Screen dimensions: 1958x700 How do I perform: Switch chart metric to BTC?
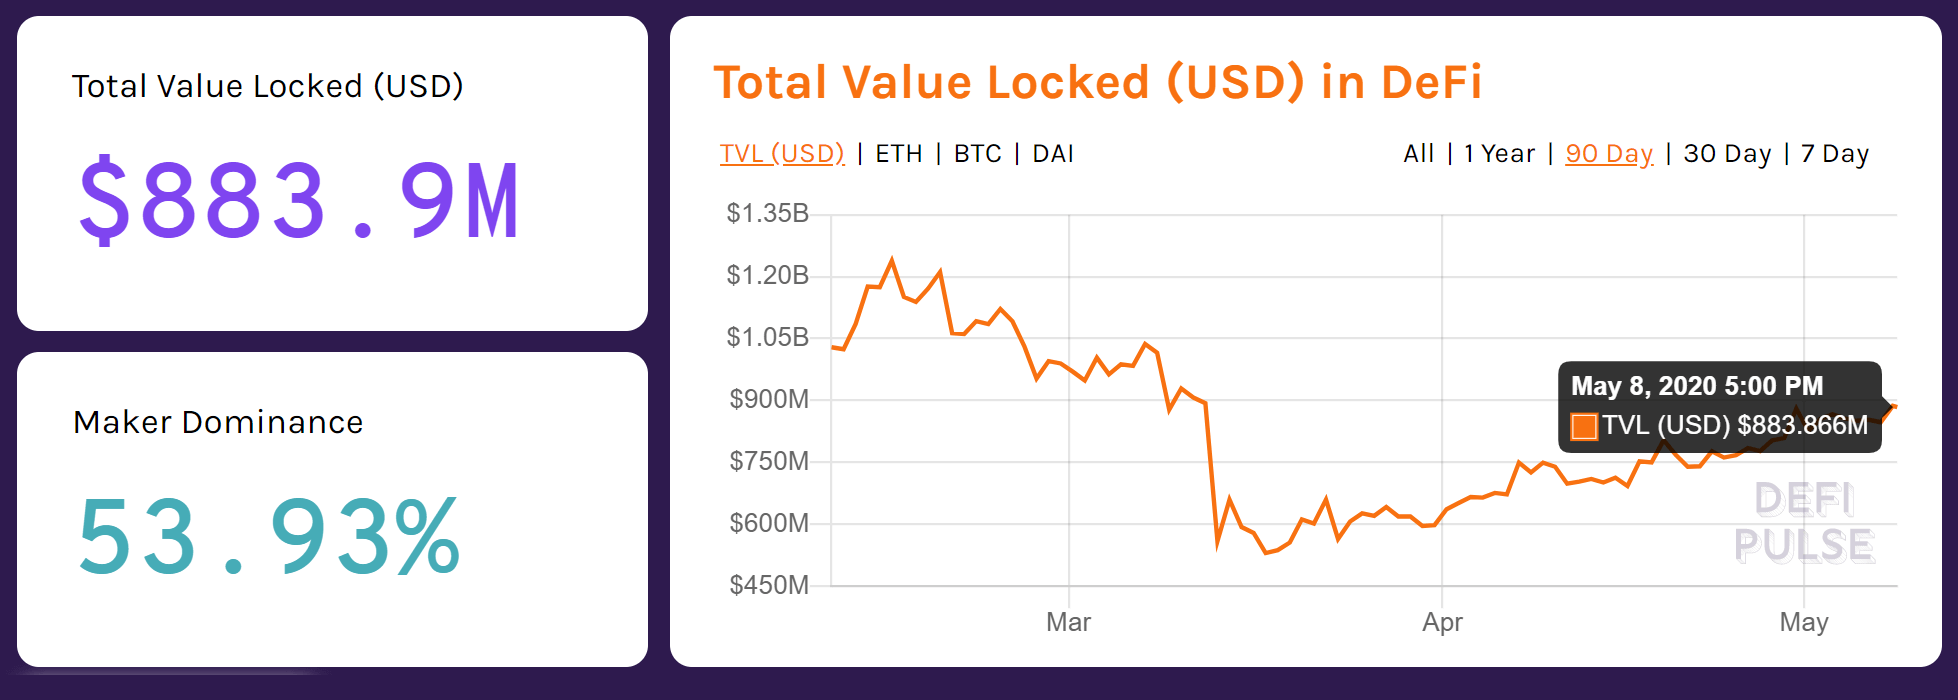pos(974,153)
